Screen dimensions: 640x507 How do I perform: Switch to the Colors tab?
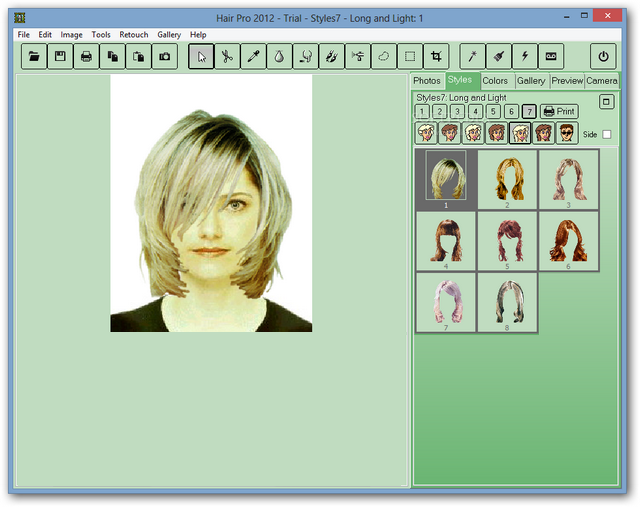[495, 81]
